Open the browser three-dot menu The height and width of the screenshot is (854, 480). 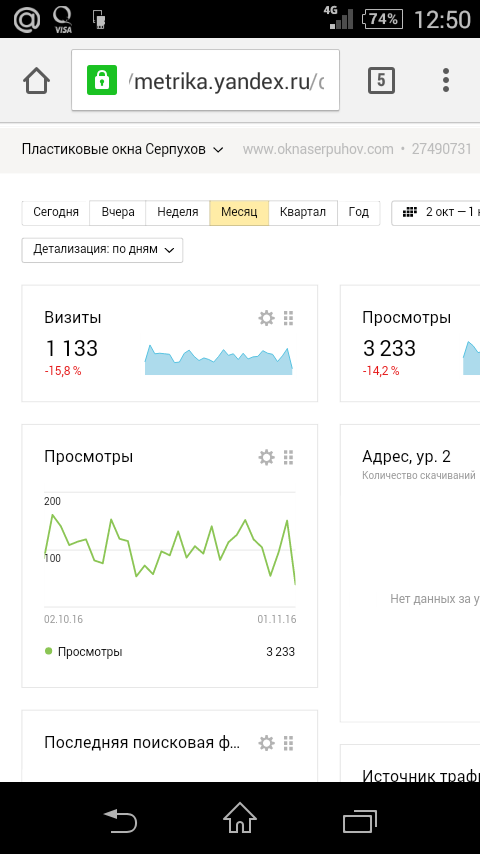446,81
